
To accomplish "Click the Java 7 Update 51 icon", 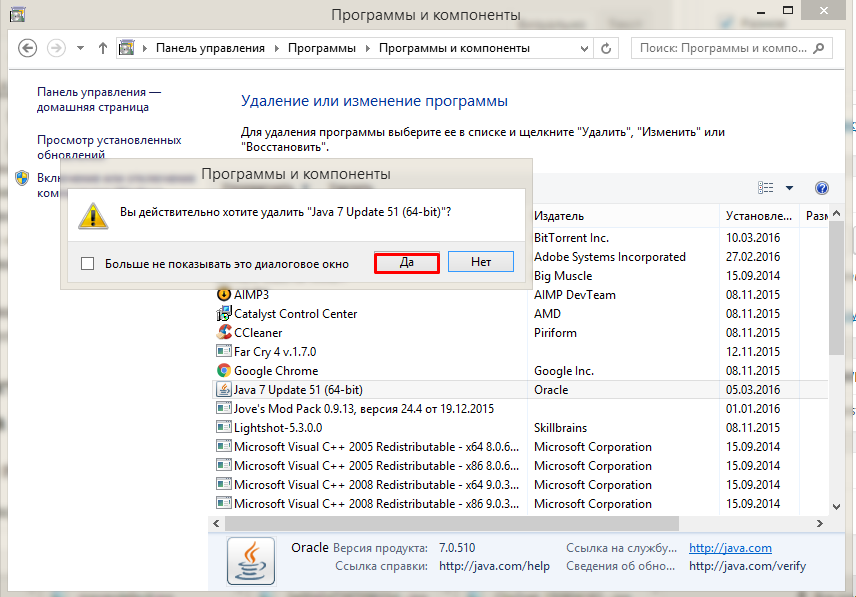I will (224, 390).
